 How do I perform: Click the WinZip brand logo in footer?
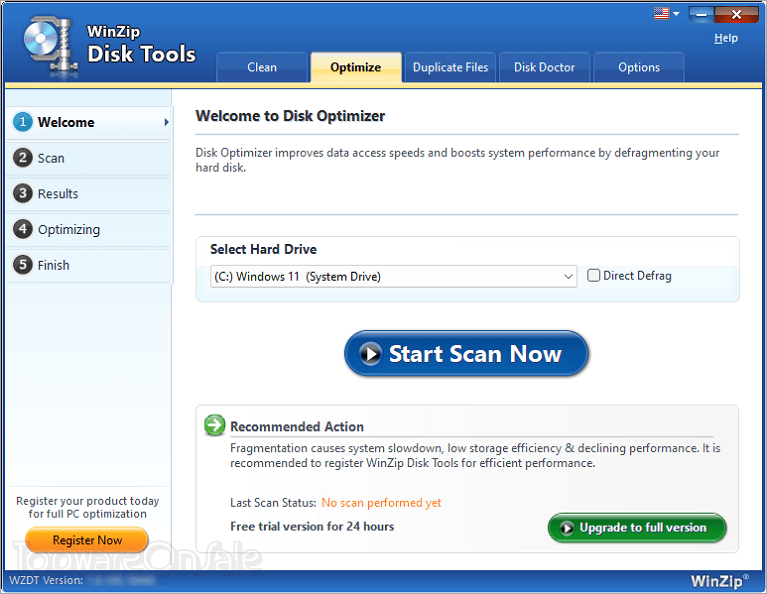click(x=719, y=581)
